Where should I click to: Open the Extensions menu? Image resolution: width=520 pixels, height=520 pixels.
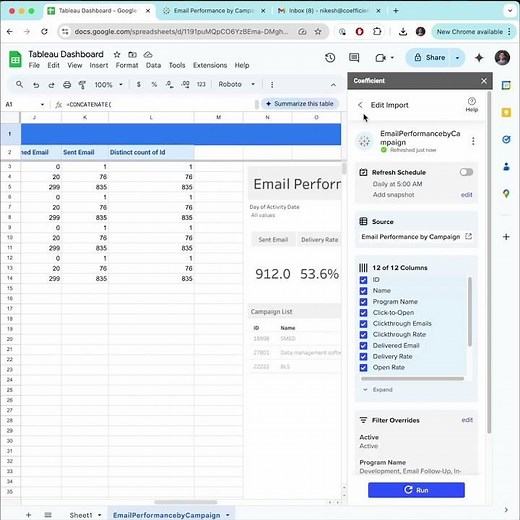coord(210,65)
